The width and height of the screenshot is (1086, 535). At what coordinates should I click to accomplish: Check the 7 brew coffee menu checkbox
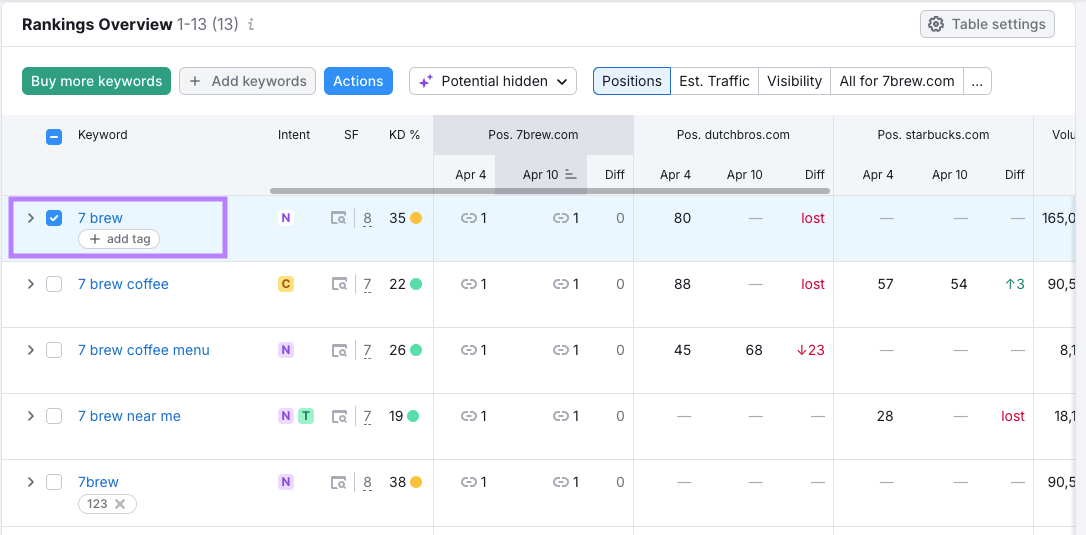click(54, 350)
